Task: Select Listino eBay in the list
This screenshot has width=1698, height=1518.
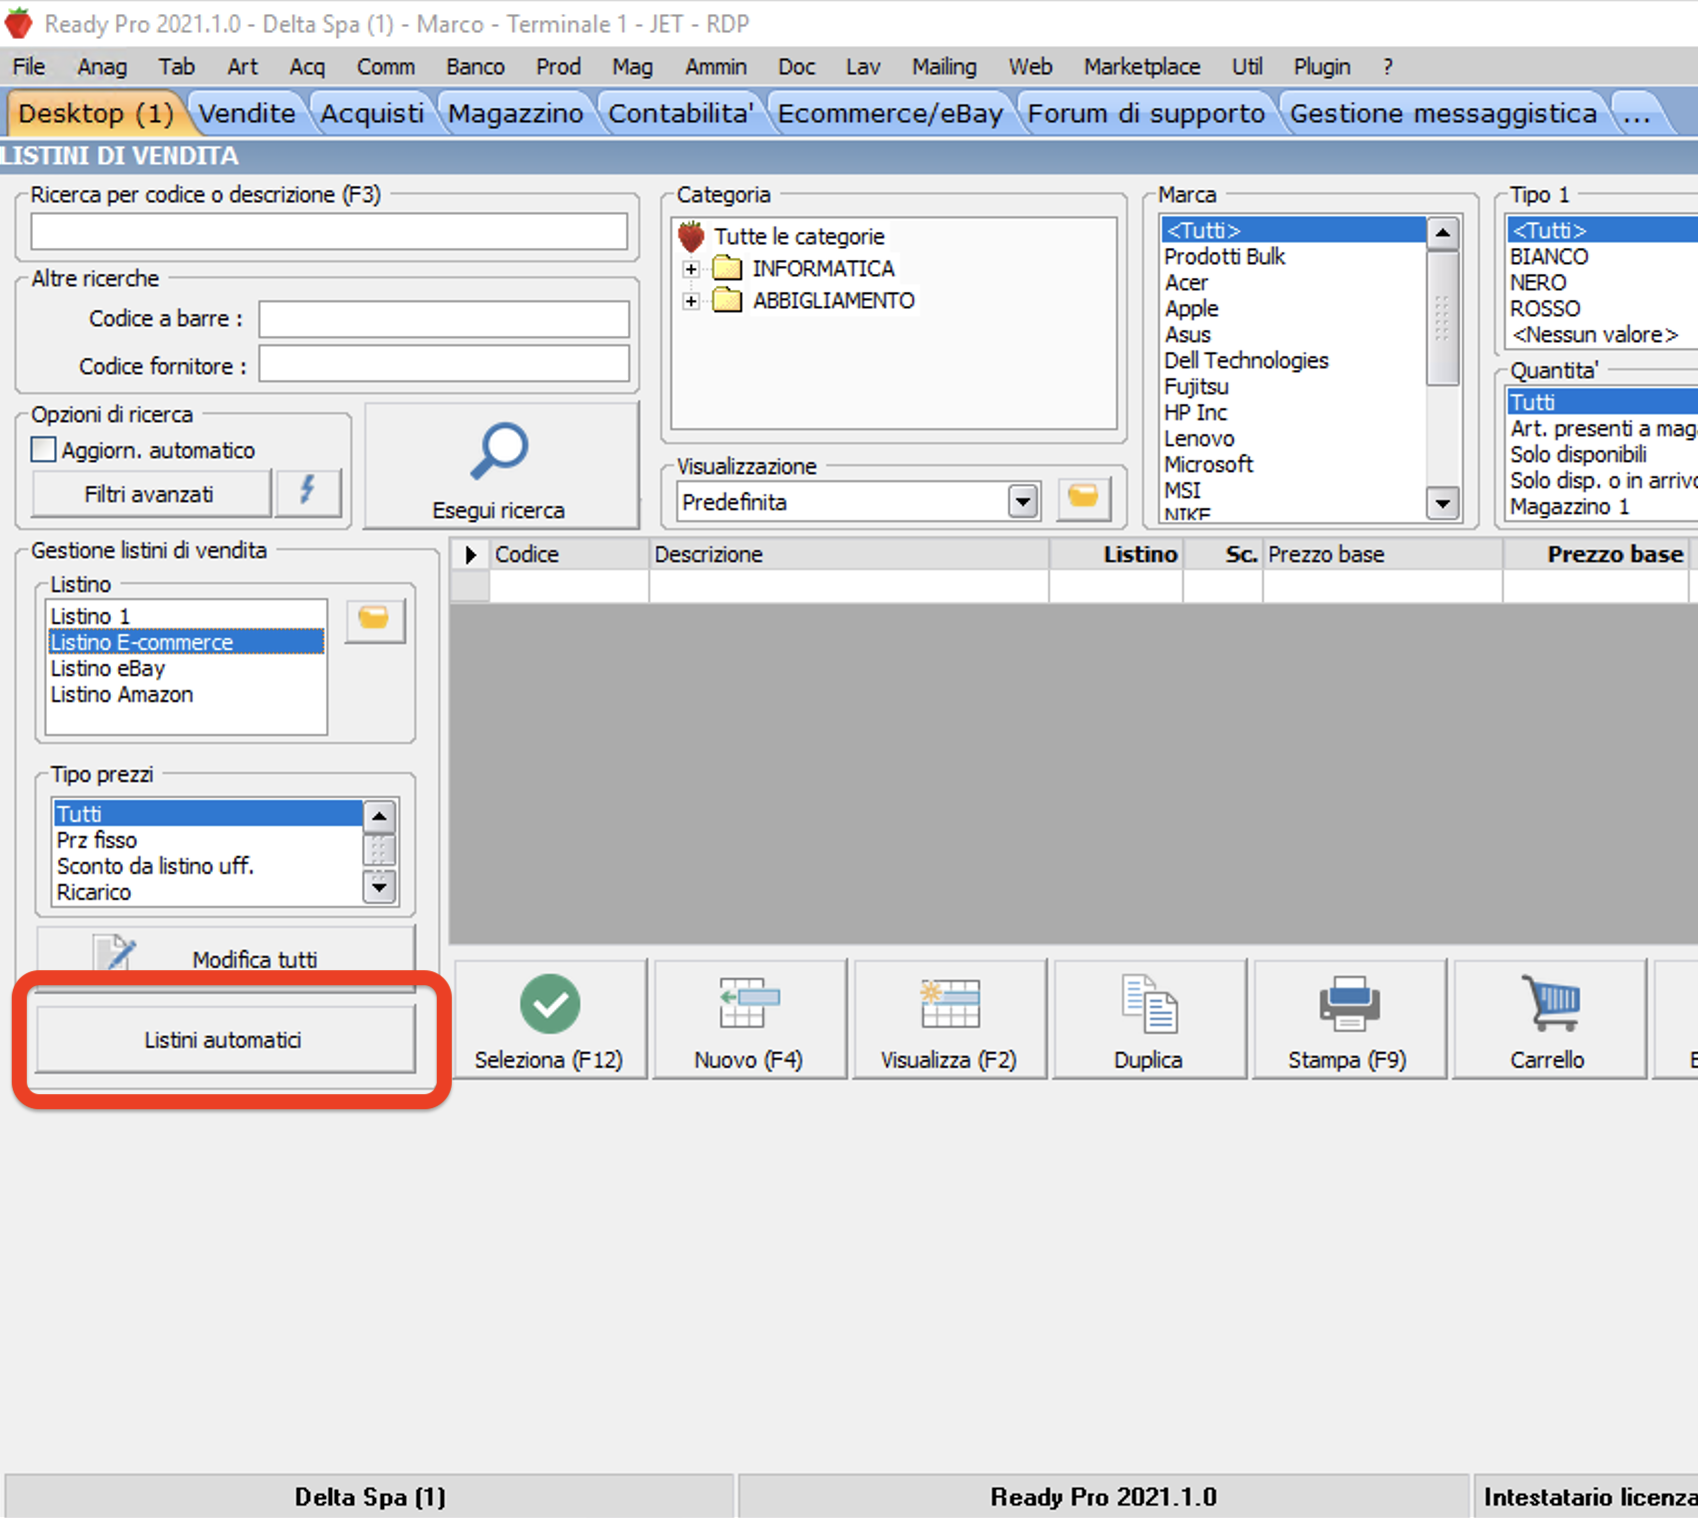Action: (186, 668)
